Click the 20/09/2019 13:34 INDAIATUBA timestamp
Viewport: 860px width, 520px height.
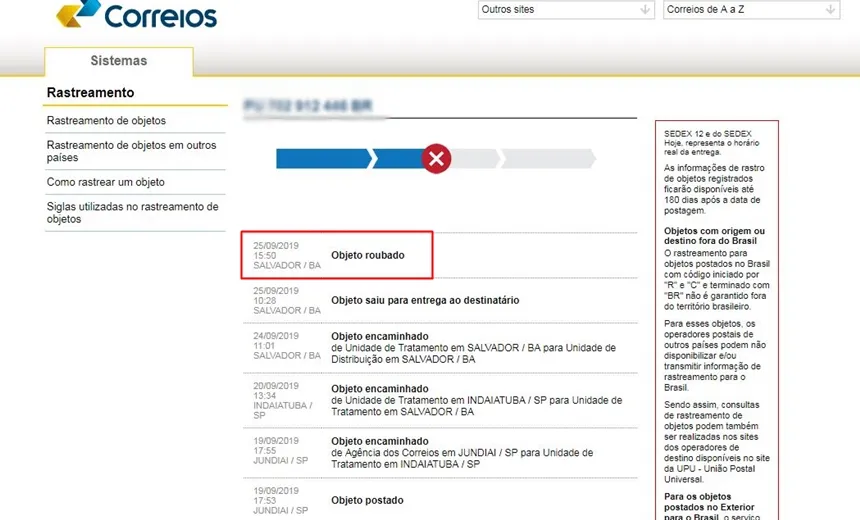(x=283, y=400)
